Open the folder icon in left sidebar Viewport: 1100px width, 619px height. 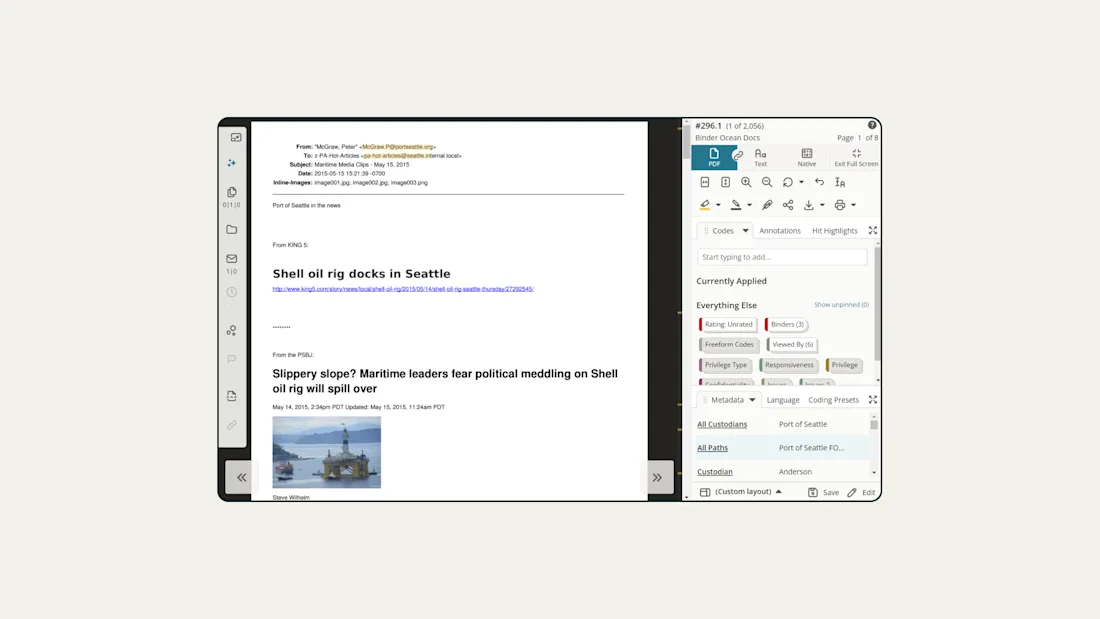(232, 229)
